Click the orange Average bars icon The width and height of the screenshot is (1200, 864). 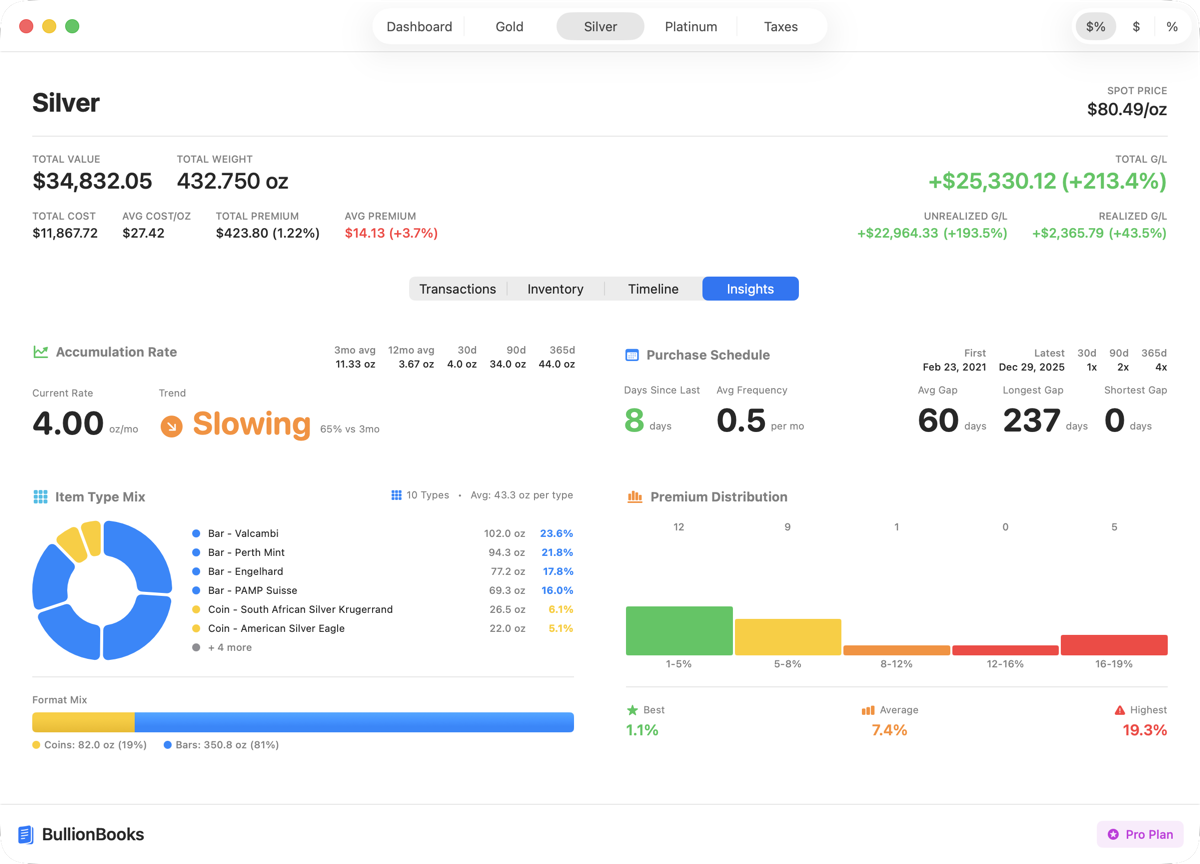(x=867, y=710)
